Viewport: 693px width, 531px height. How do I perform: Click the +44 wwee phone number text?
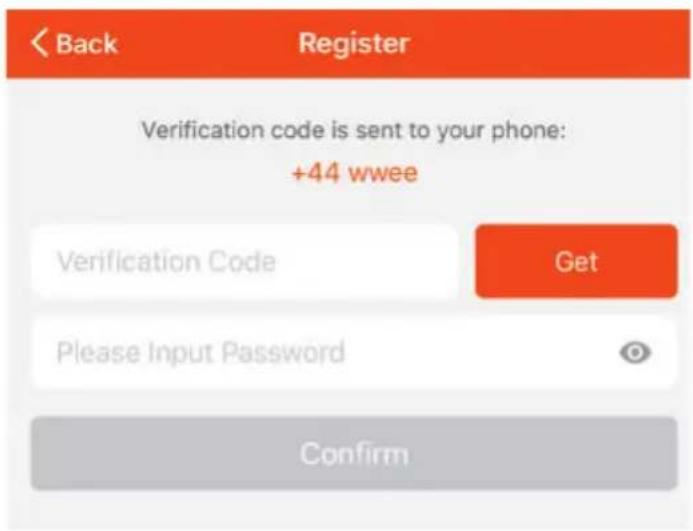tap(355, 172)
